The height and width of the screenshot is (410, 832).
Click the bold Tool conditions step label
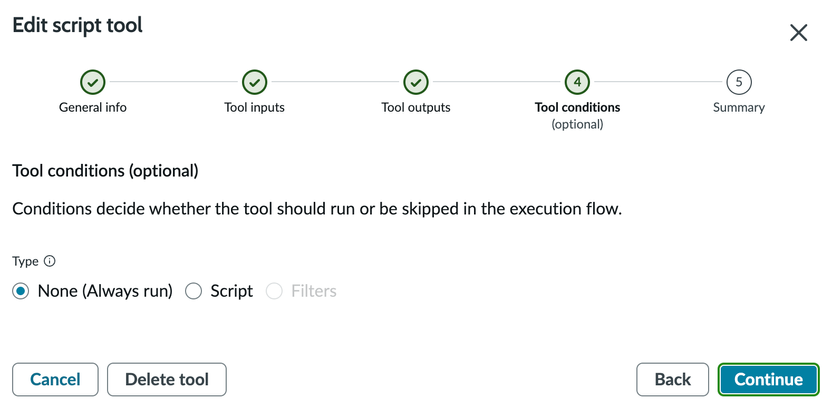click(x=577, y=107)
